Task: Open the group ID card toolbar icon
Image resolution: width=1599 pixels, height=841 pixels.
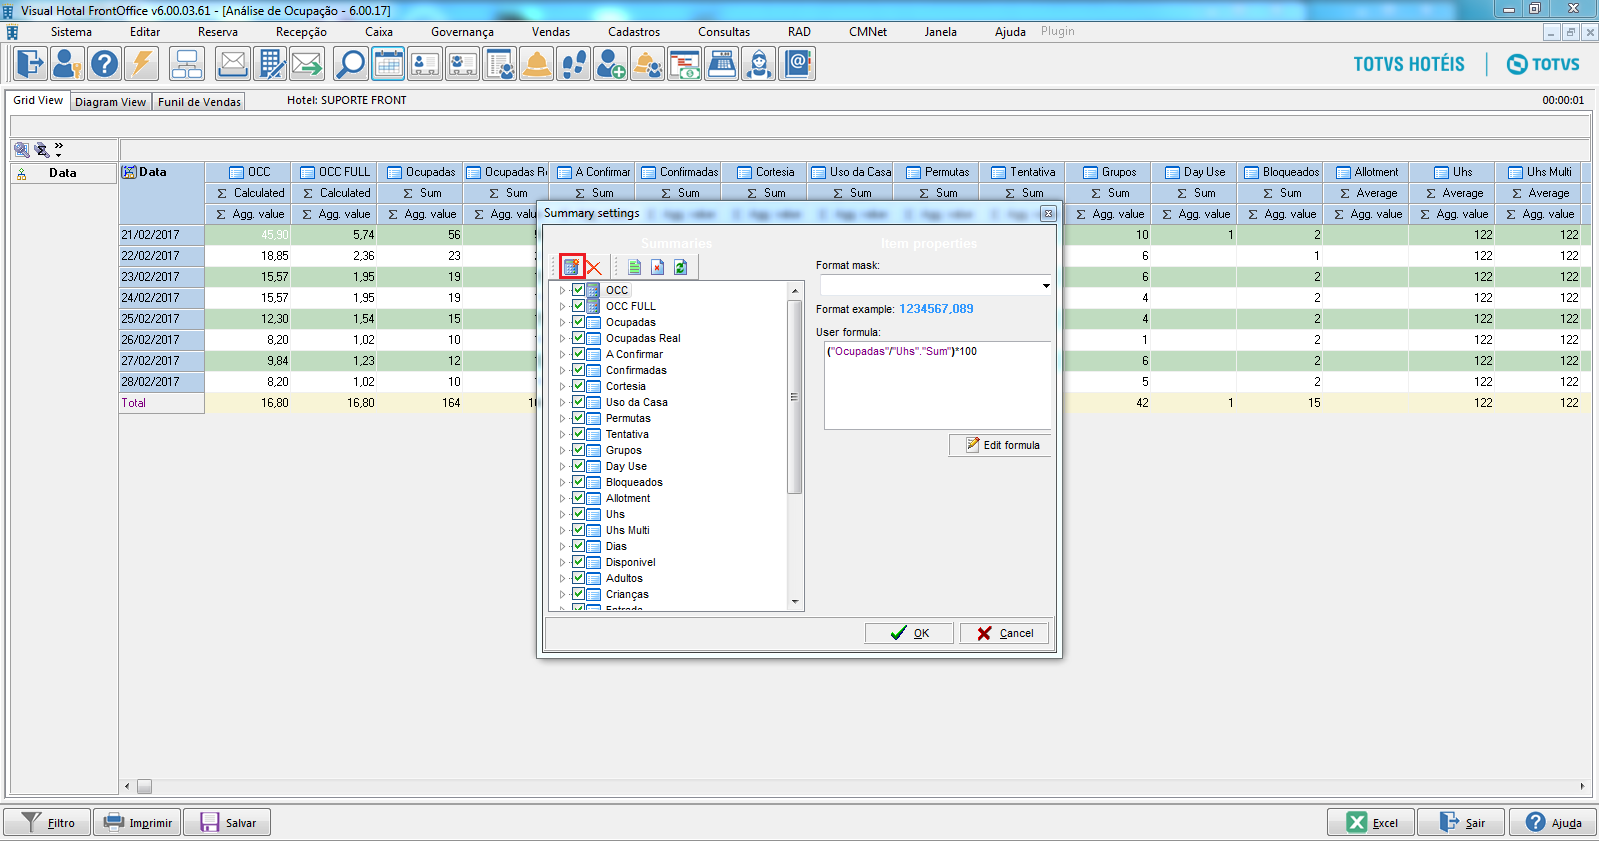Action: tap(462, 64)
